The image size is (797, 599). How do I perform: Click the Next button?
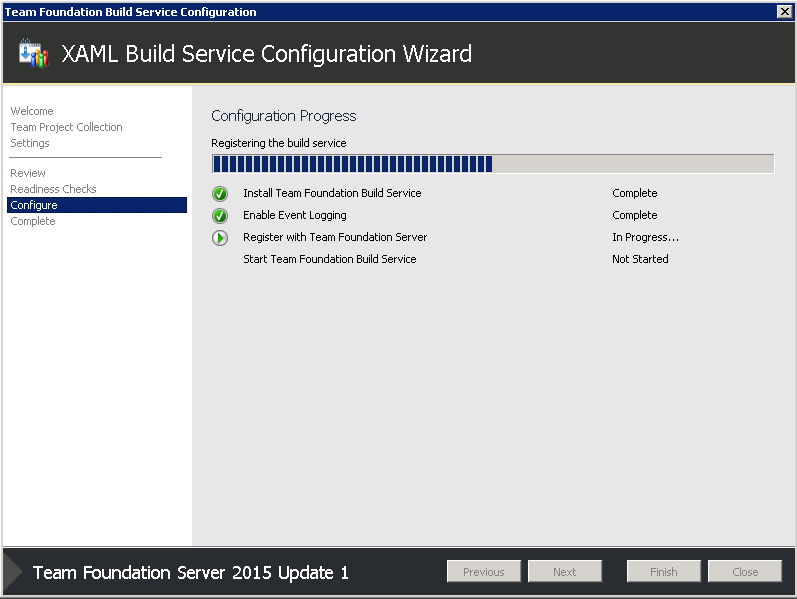point(564,572)
